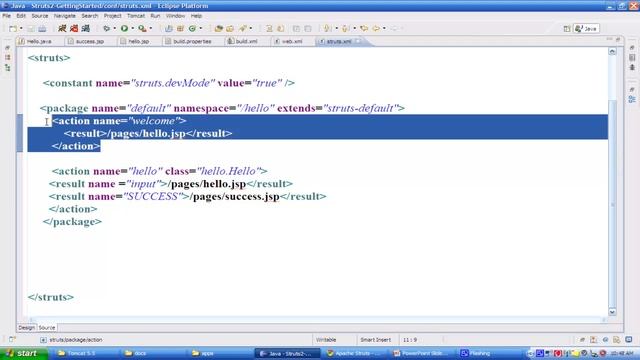Open the New wizard toolbar icon
The height and width of the screenshot is (360, 640).
tap(13, 29)
